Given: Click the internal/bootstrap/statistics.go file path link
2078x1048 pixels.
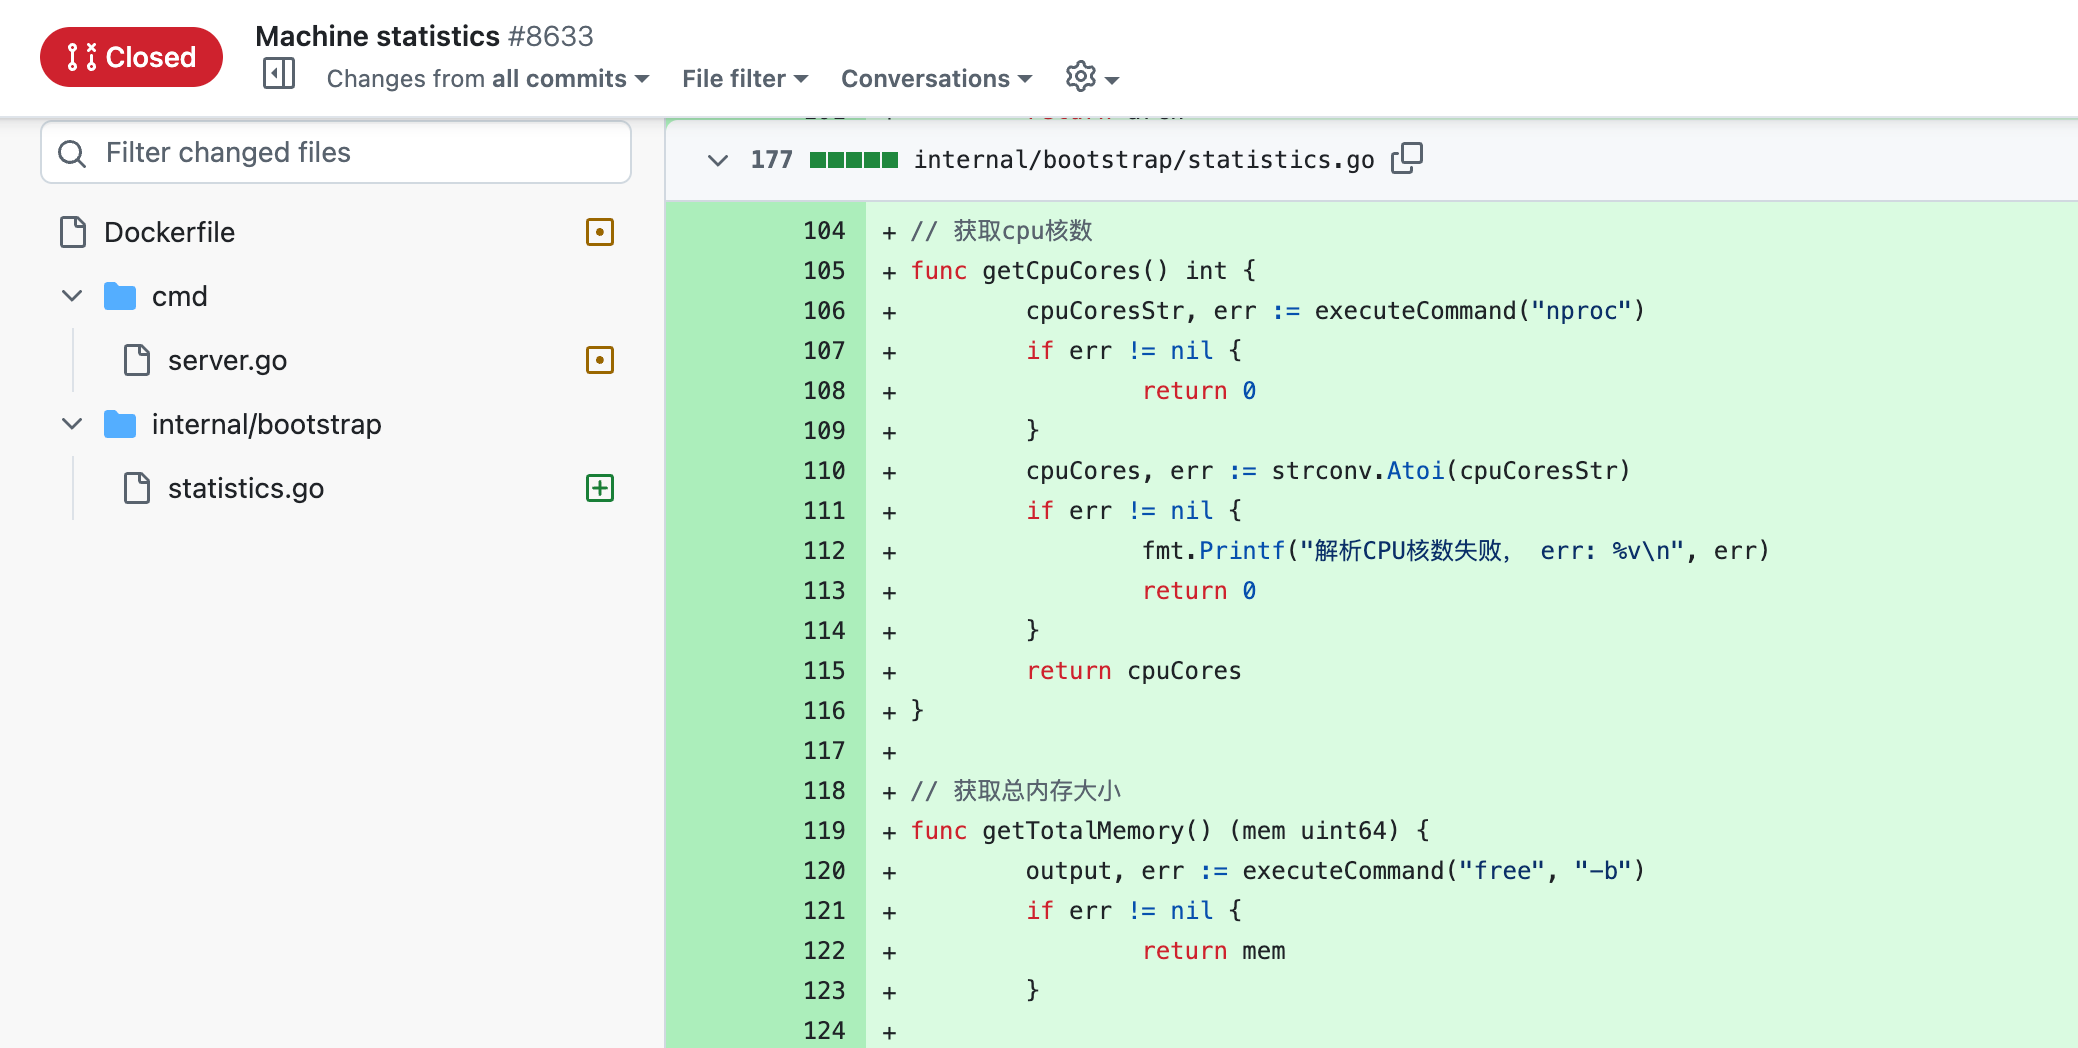Looking at the screenshot, I should click(1143, 160).
